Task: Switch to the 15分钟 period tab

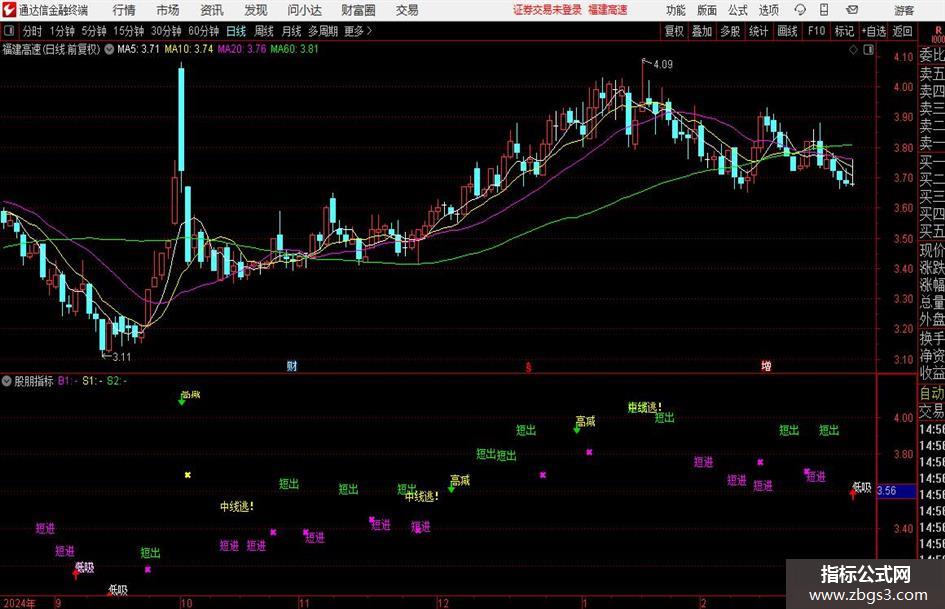Action: coord(129,31)
